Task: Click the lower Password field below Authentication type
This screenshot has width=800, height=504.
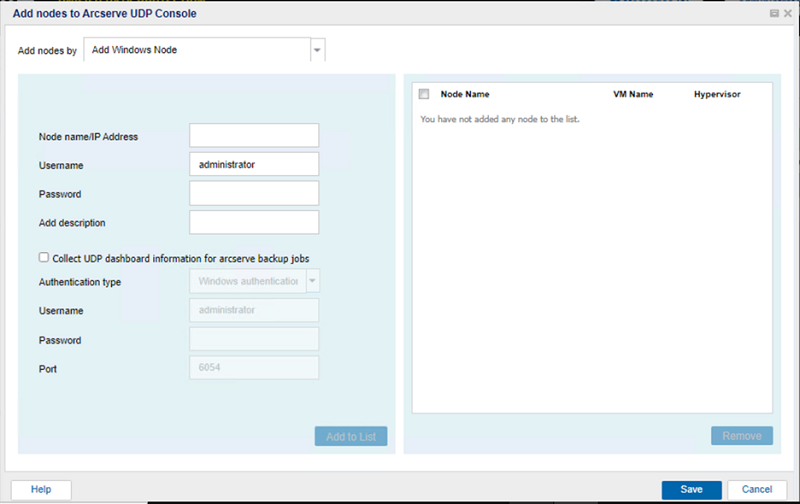Action: click(x=254, y=339)
